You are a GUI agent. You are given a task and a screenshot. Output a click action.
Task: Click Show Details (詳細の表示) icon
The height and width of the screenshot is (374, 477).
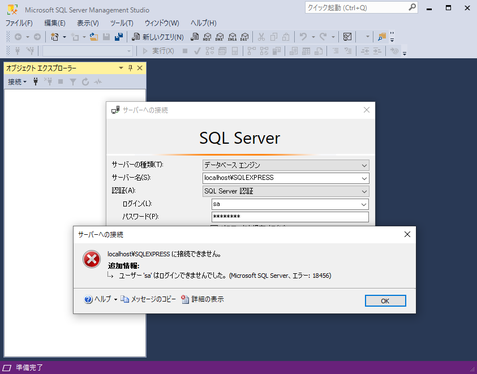185,299
